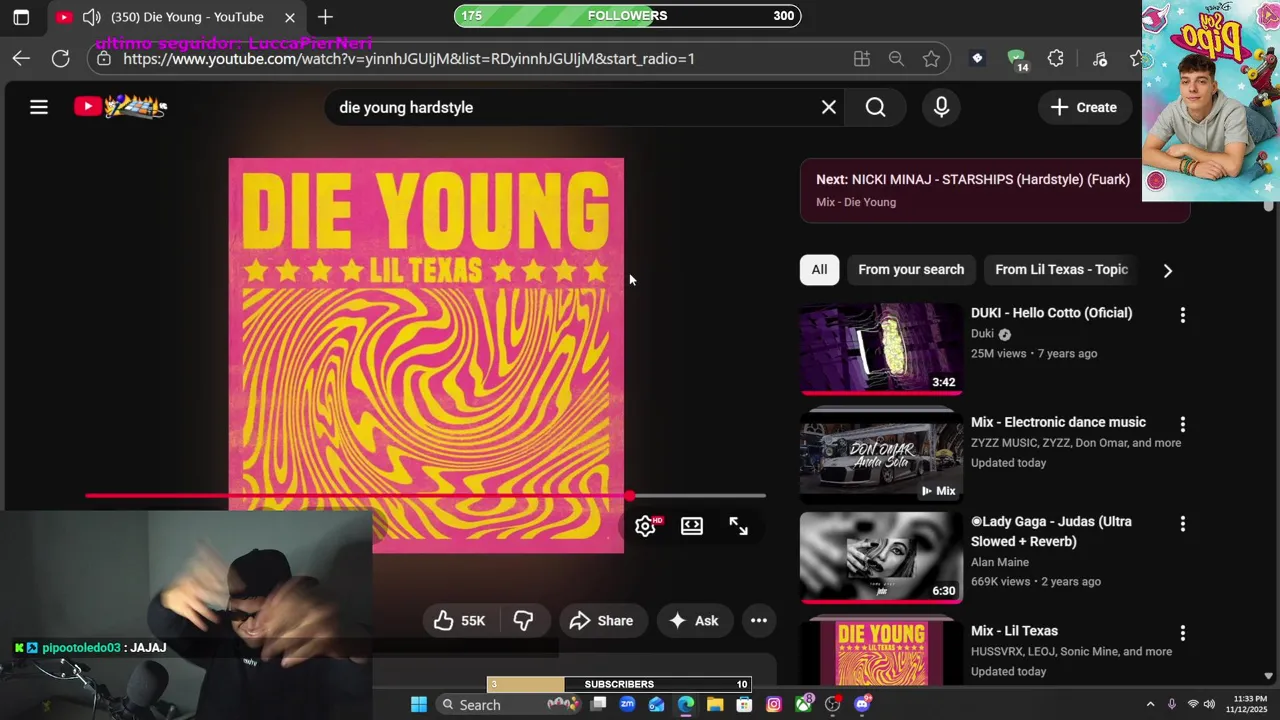Open more actions three-dot menu below video
This screenshot has height=720, width=1280.
(759, 621)
